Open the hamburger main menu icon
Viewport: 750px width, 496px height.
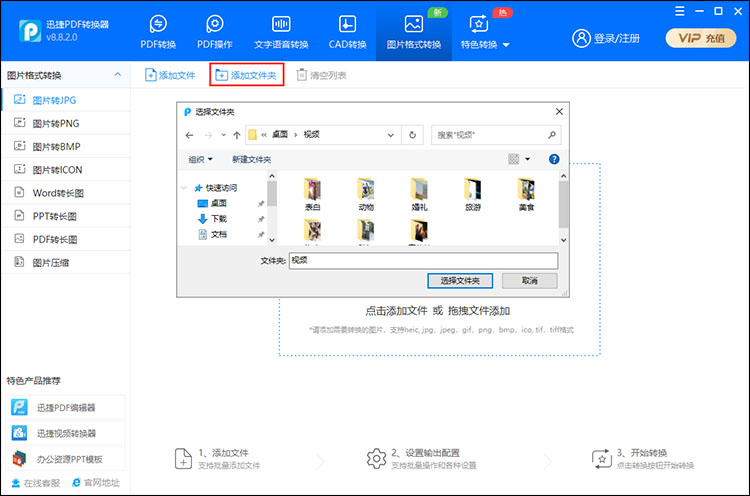tap(680, 11)
